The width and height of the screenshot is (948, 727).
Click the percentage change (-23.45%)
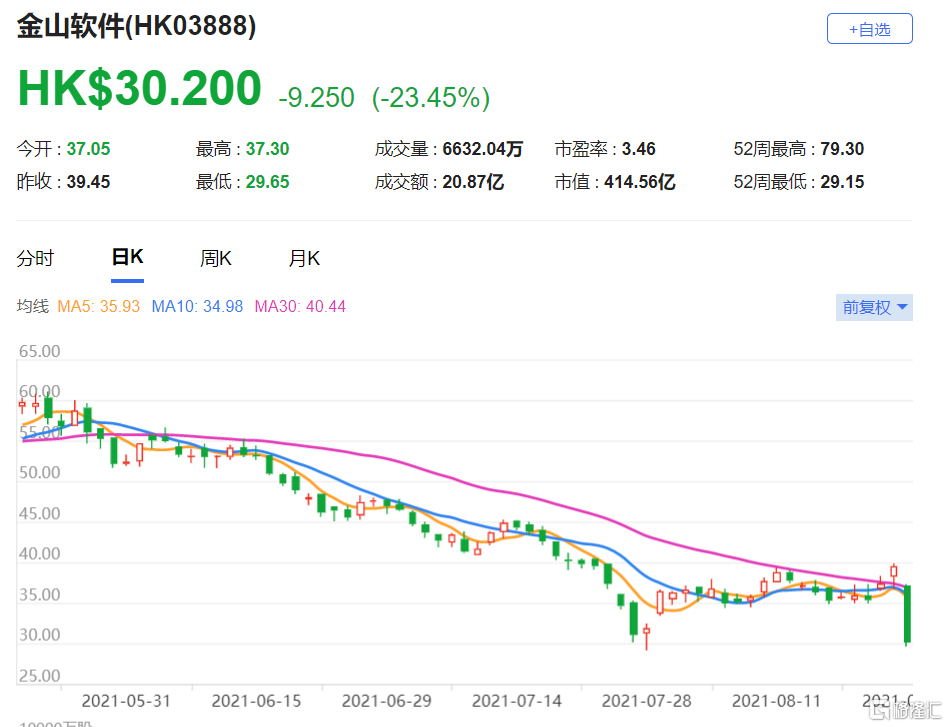[430, 97]
